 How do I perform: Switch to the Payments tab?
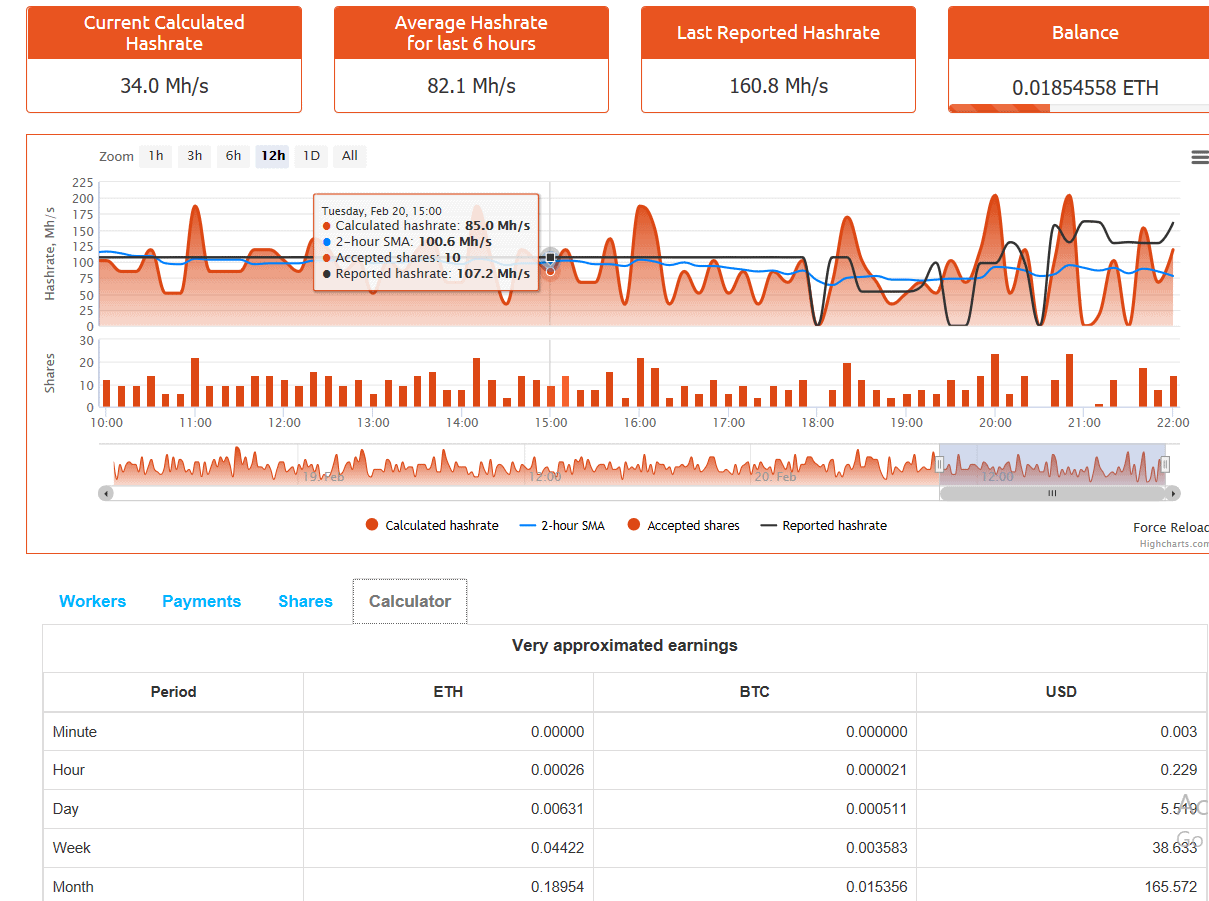pos(201,601)
